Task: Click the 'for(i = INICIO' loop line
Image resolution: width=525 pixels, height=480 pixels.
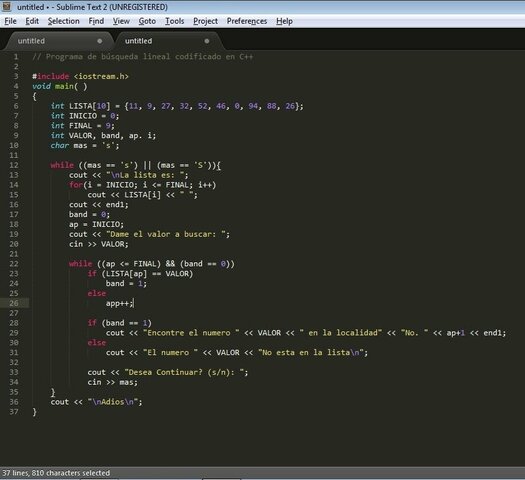Action: (x=143, y=185)
